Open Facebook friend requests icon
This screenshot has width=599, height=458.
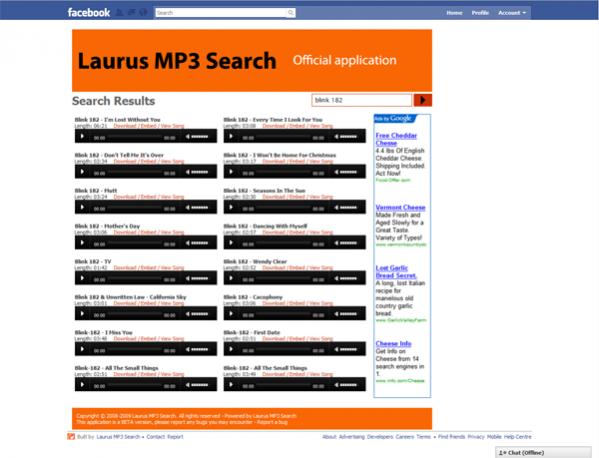click(x=120, y=13)
